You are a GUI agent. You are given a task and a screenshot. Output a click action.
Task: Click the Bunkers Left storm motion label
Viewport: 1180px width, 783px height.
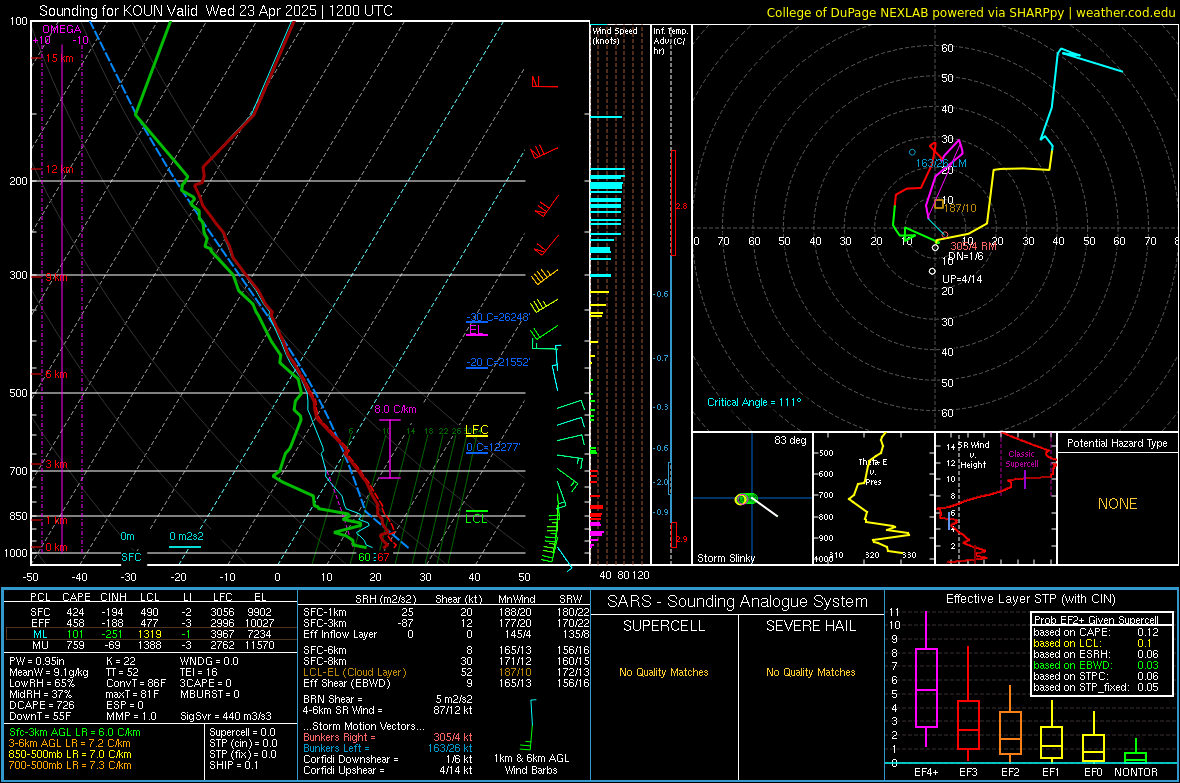[336, 748]
